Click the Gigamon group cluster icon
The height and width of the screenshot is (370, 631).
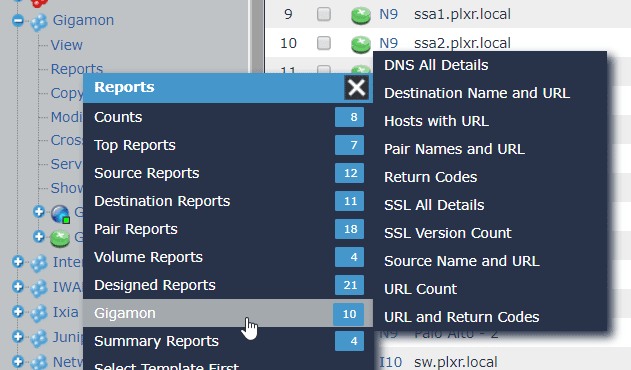(x=39, y=22)
